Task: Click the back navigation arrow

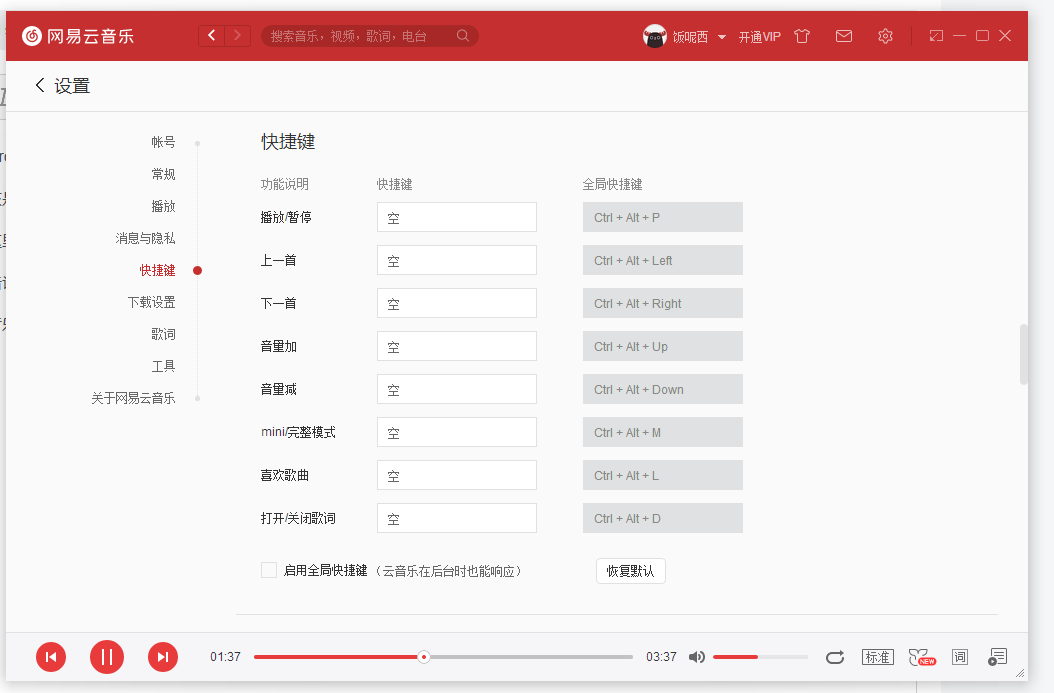Action: 211,34
